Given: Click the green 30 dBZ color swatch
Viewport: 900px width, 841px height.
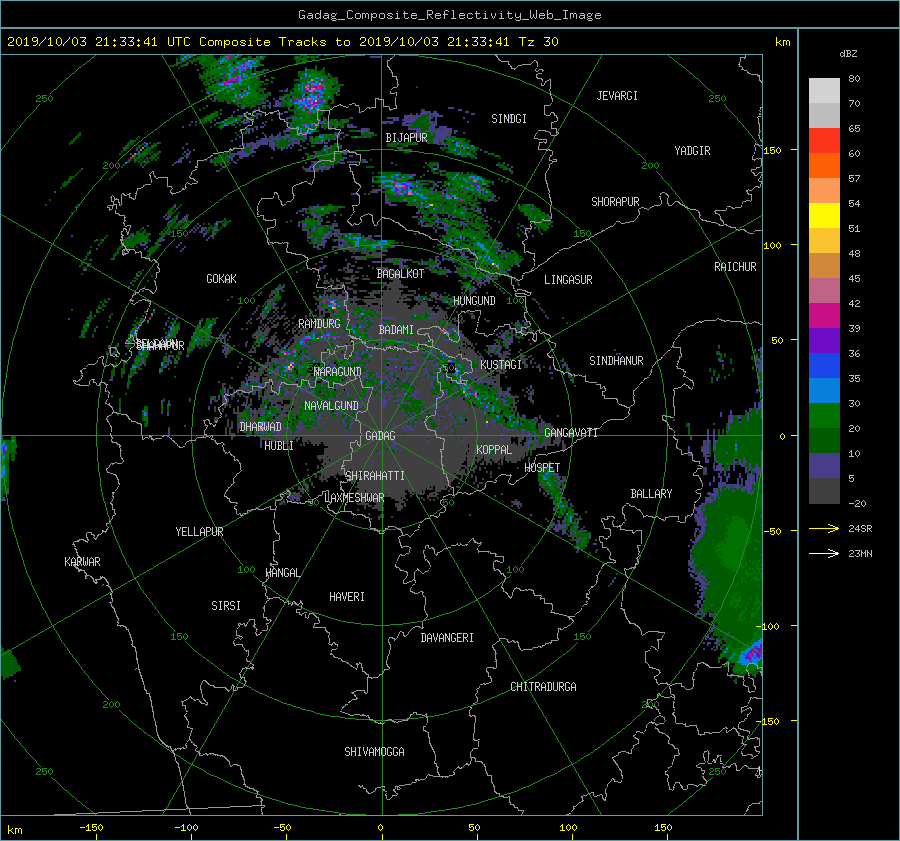Looking at the screenshot, I should tap(824, 416).
